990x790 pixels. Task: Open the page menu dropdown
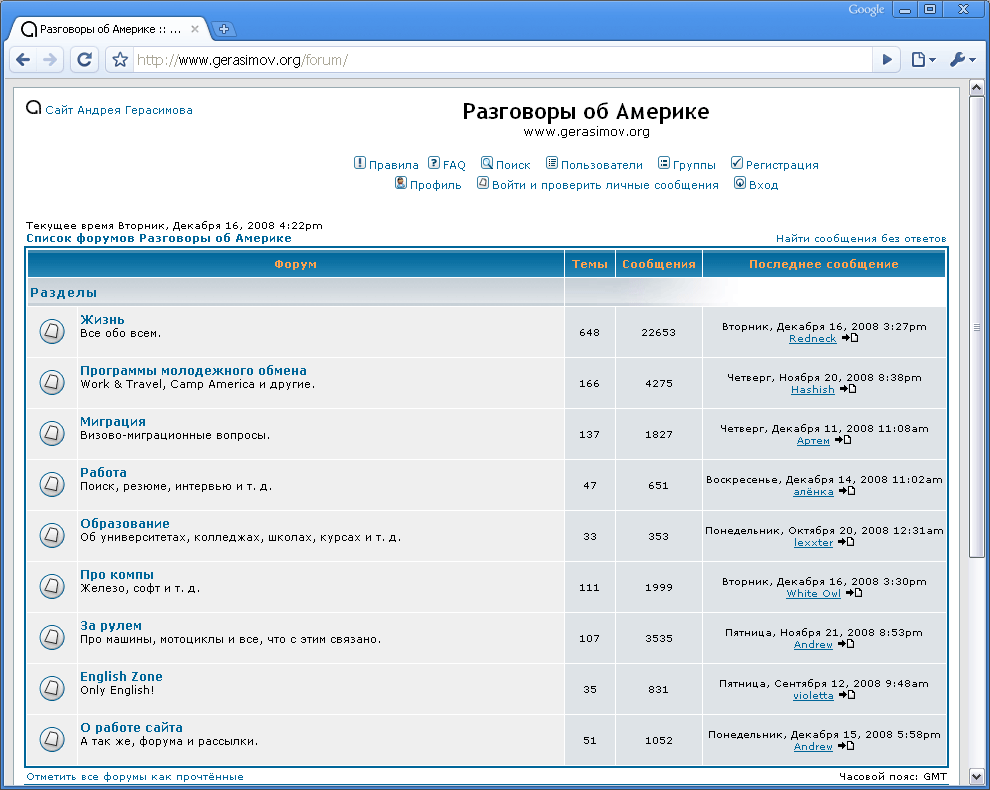tap(923, 60)
